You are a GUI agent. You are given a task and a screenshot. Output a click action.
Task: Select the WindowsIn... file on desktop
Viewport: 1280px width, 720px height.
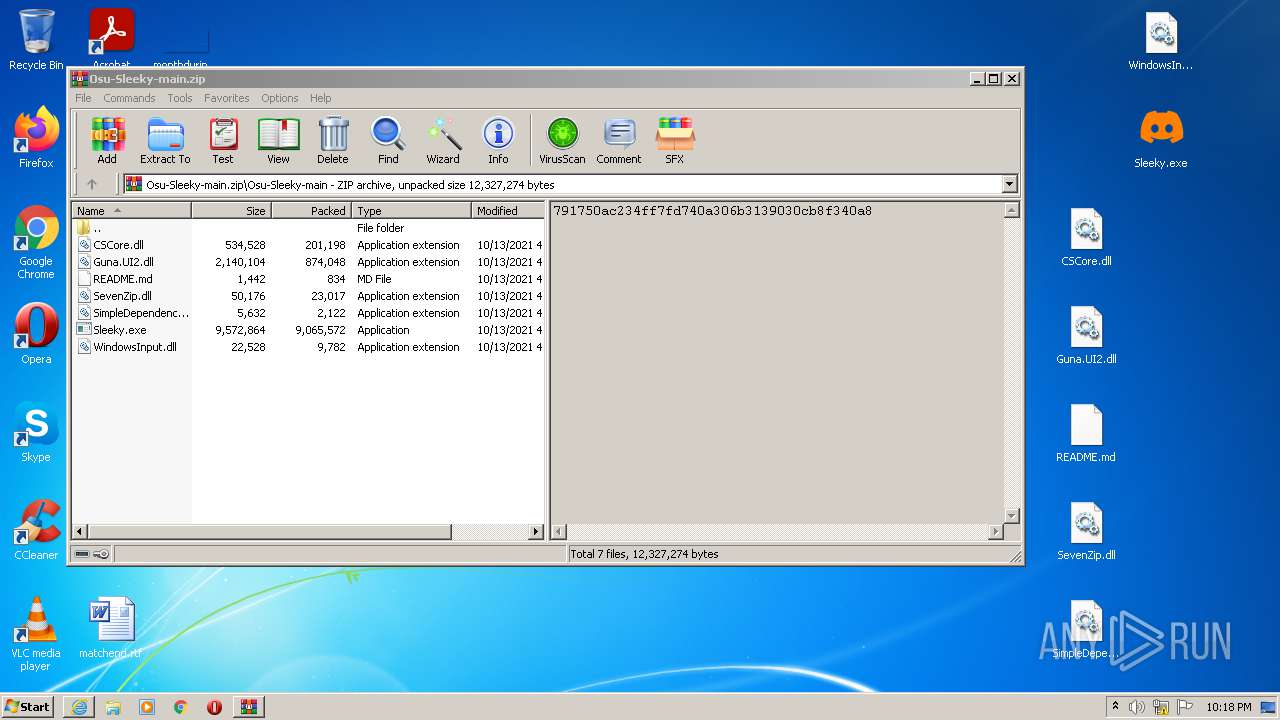pos(1161,42)
